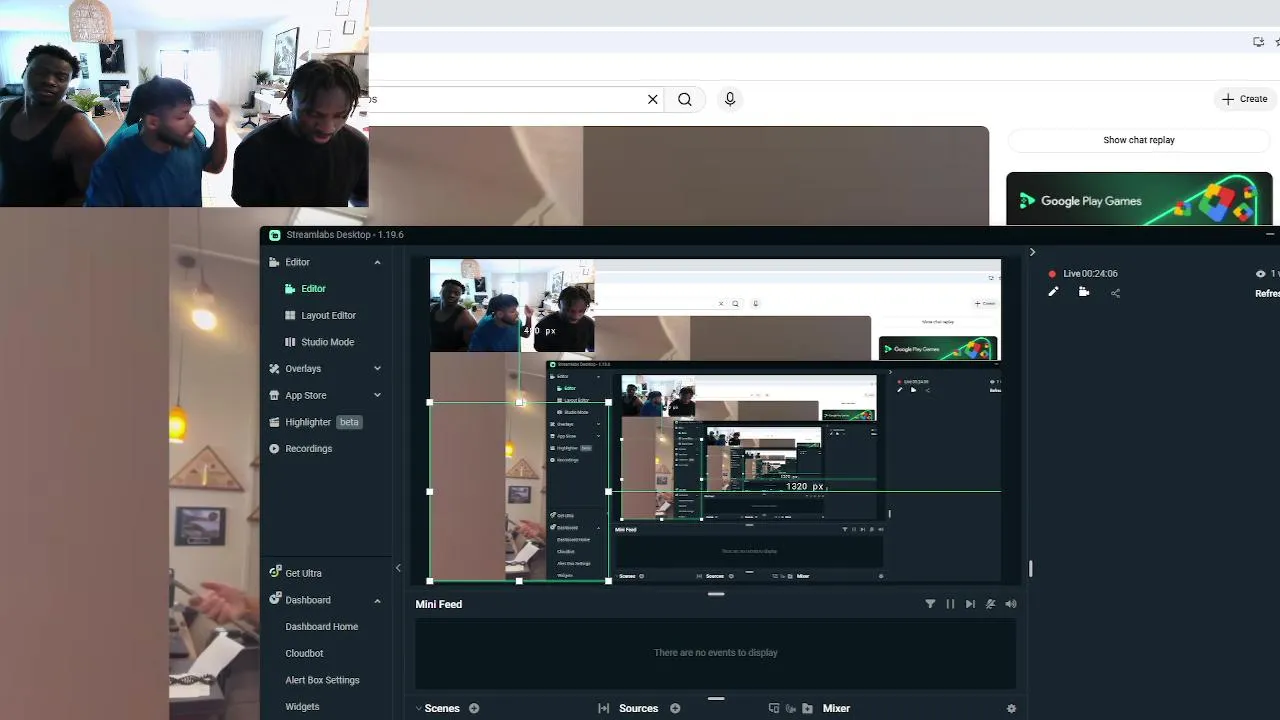
Task: Click the scene transitions icon beside Sources
Action: click(x=603, y=708)
